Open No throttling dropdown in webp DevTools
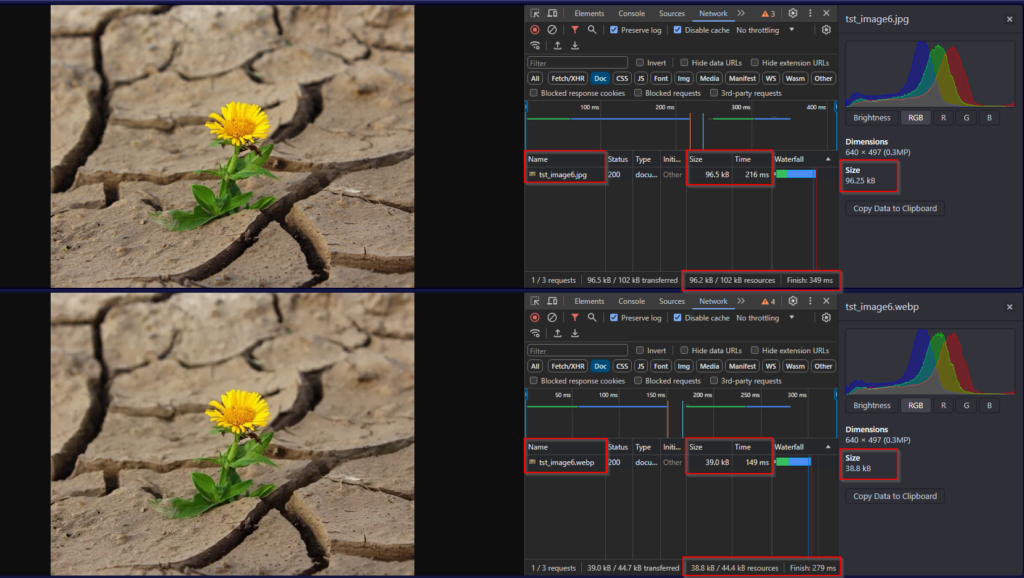This screenshot has width=1024, height=578. (x=765, y=318)
